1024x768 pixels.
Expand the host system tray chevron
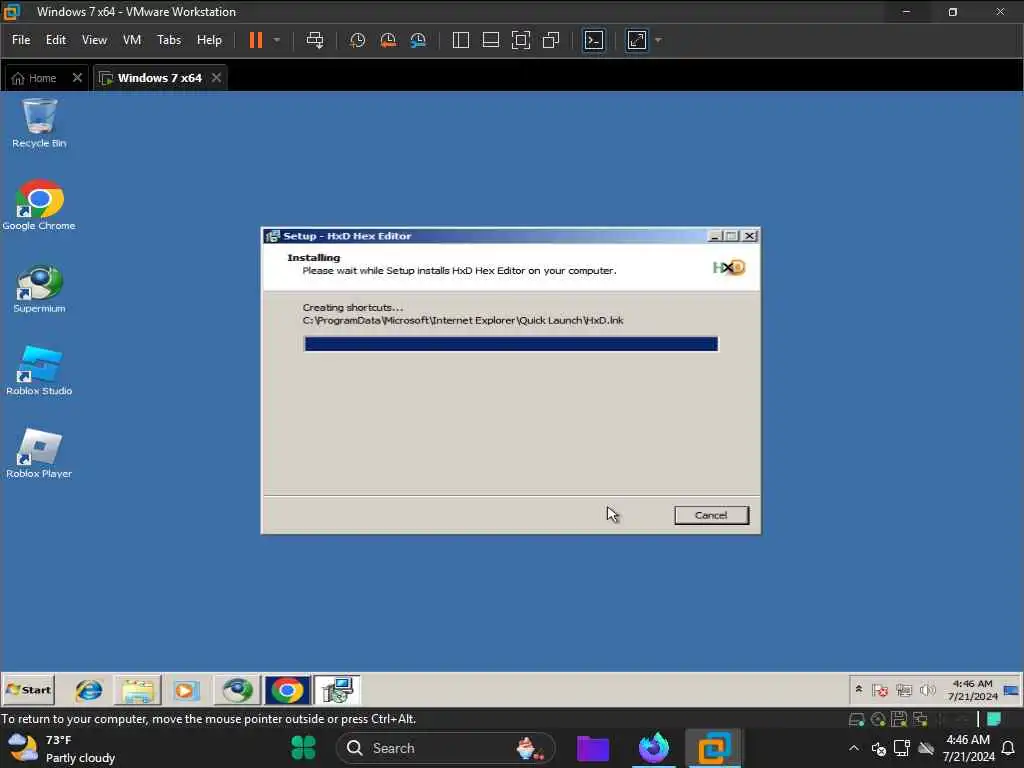point(854,748)
